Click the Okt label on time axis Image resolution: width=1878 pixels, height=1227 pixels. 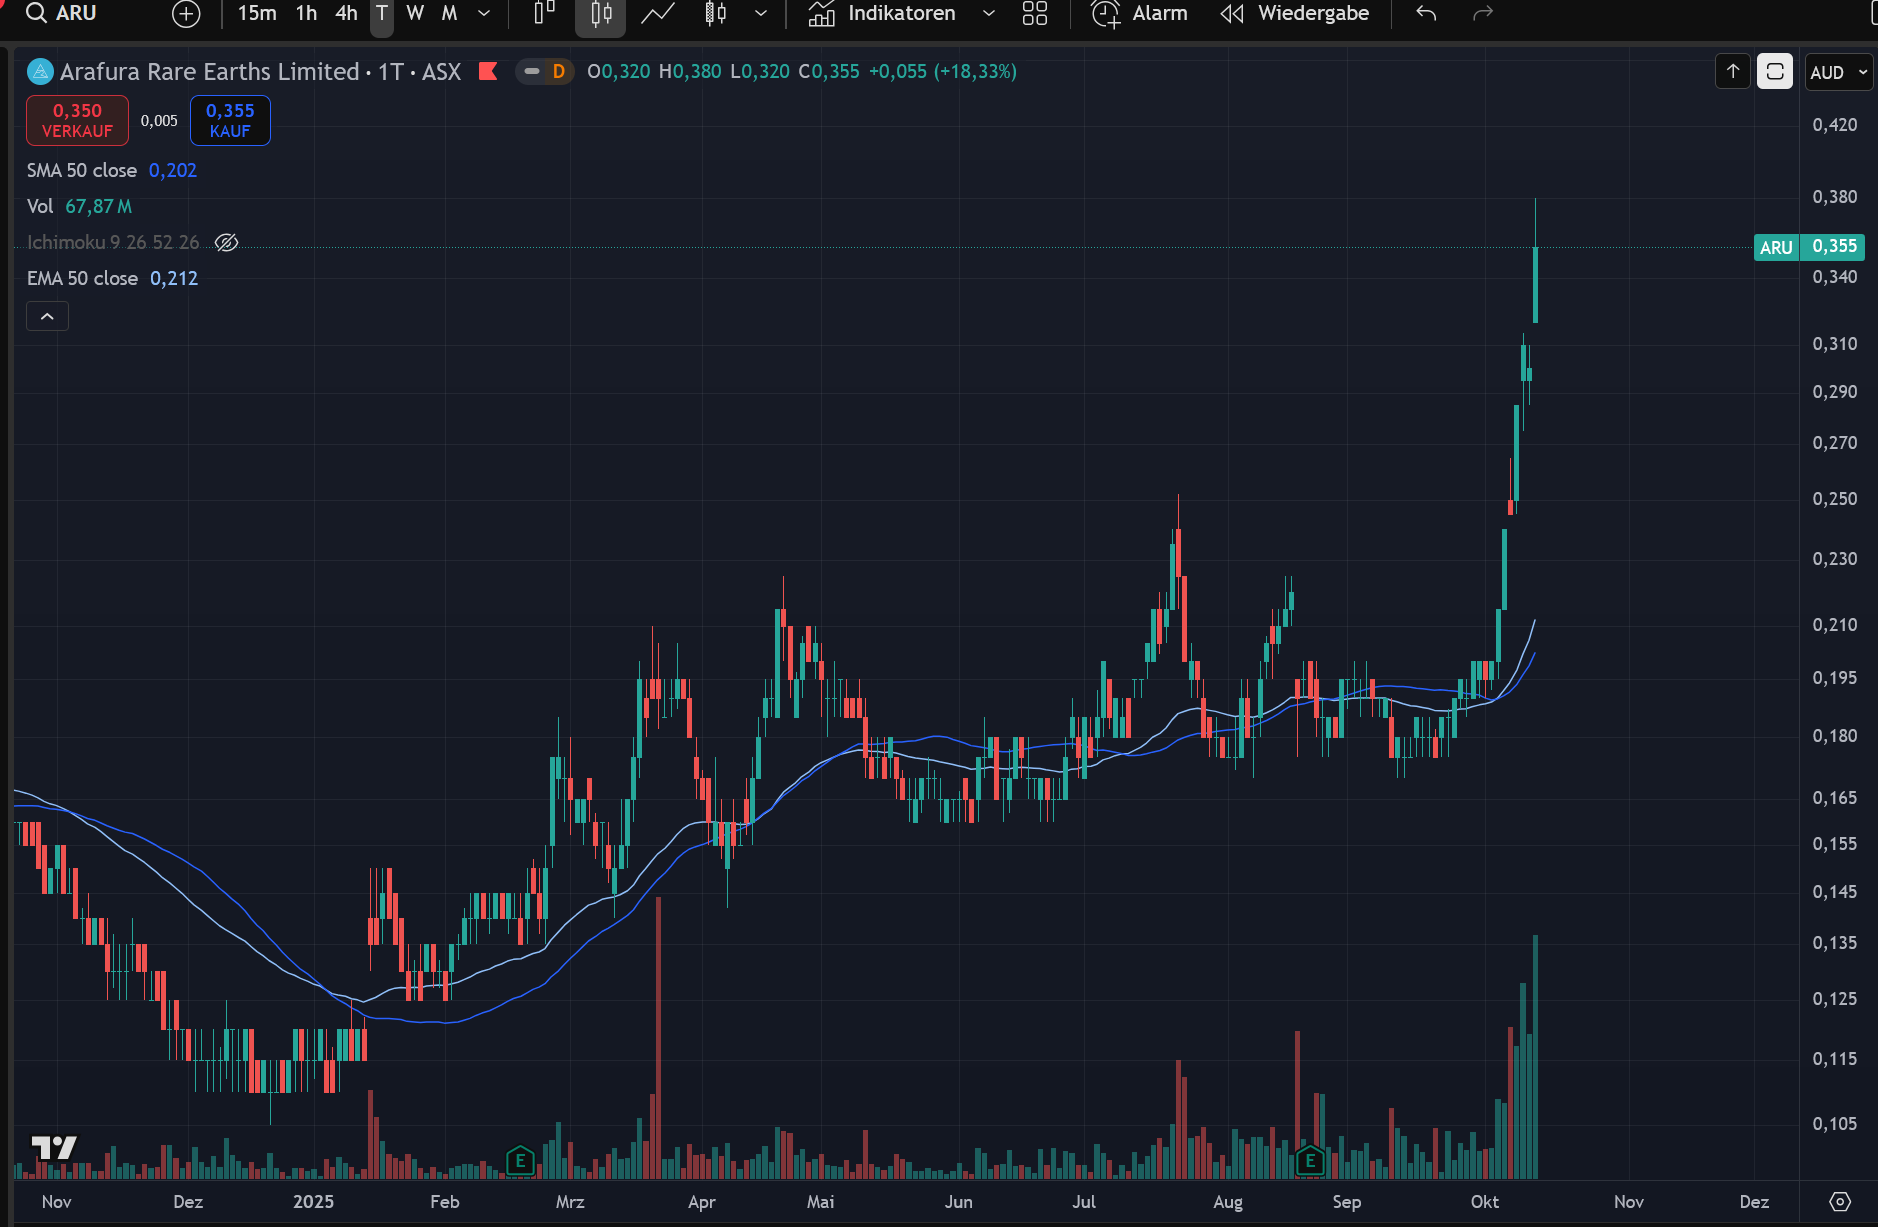coord(1485,1202)
